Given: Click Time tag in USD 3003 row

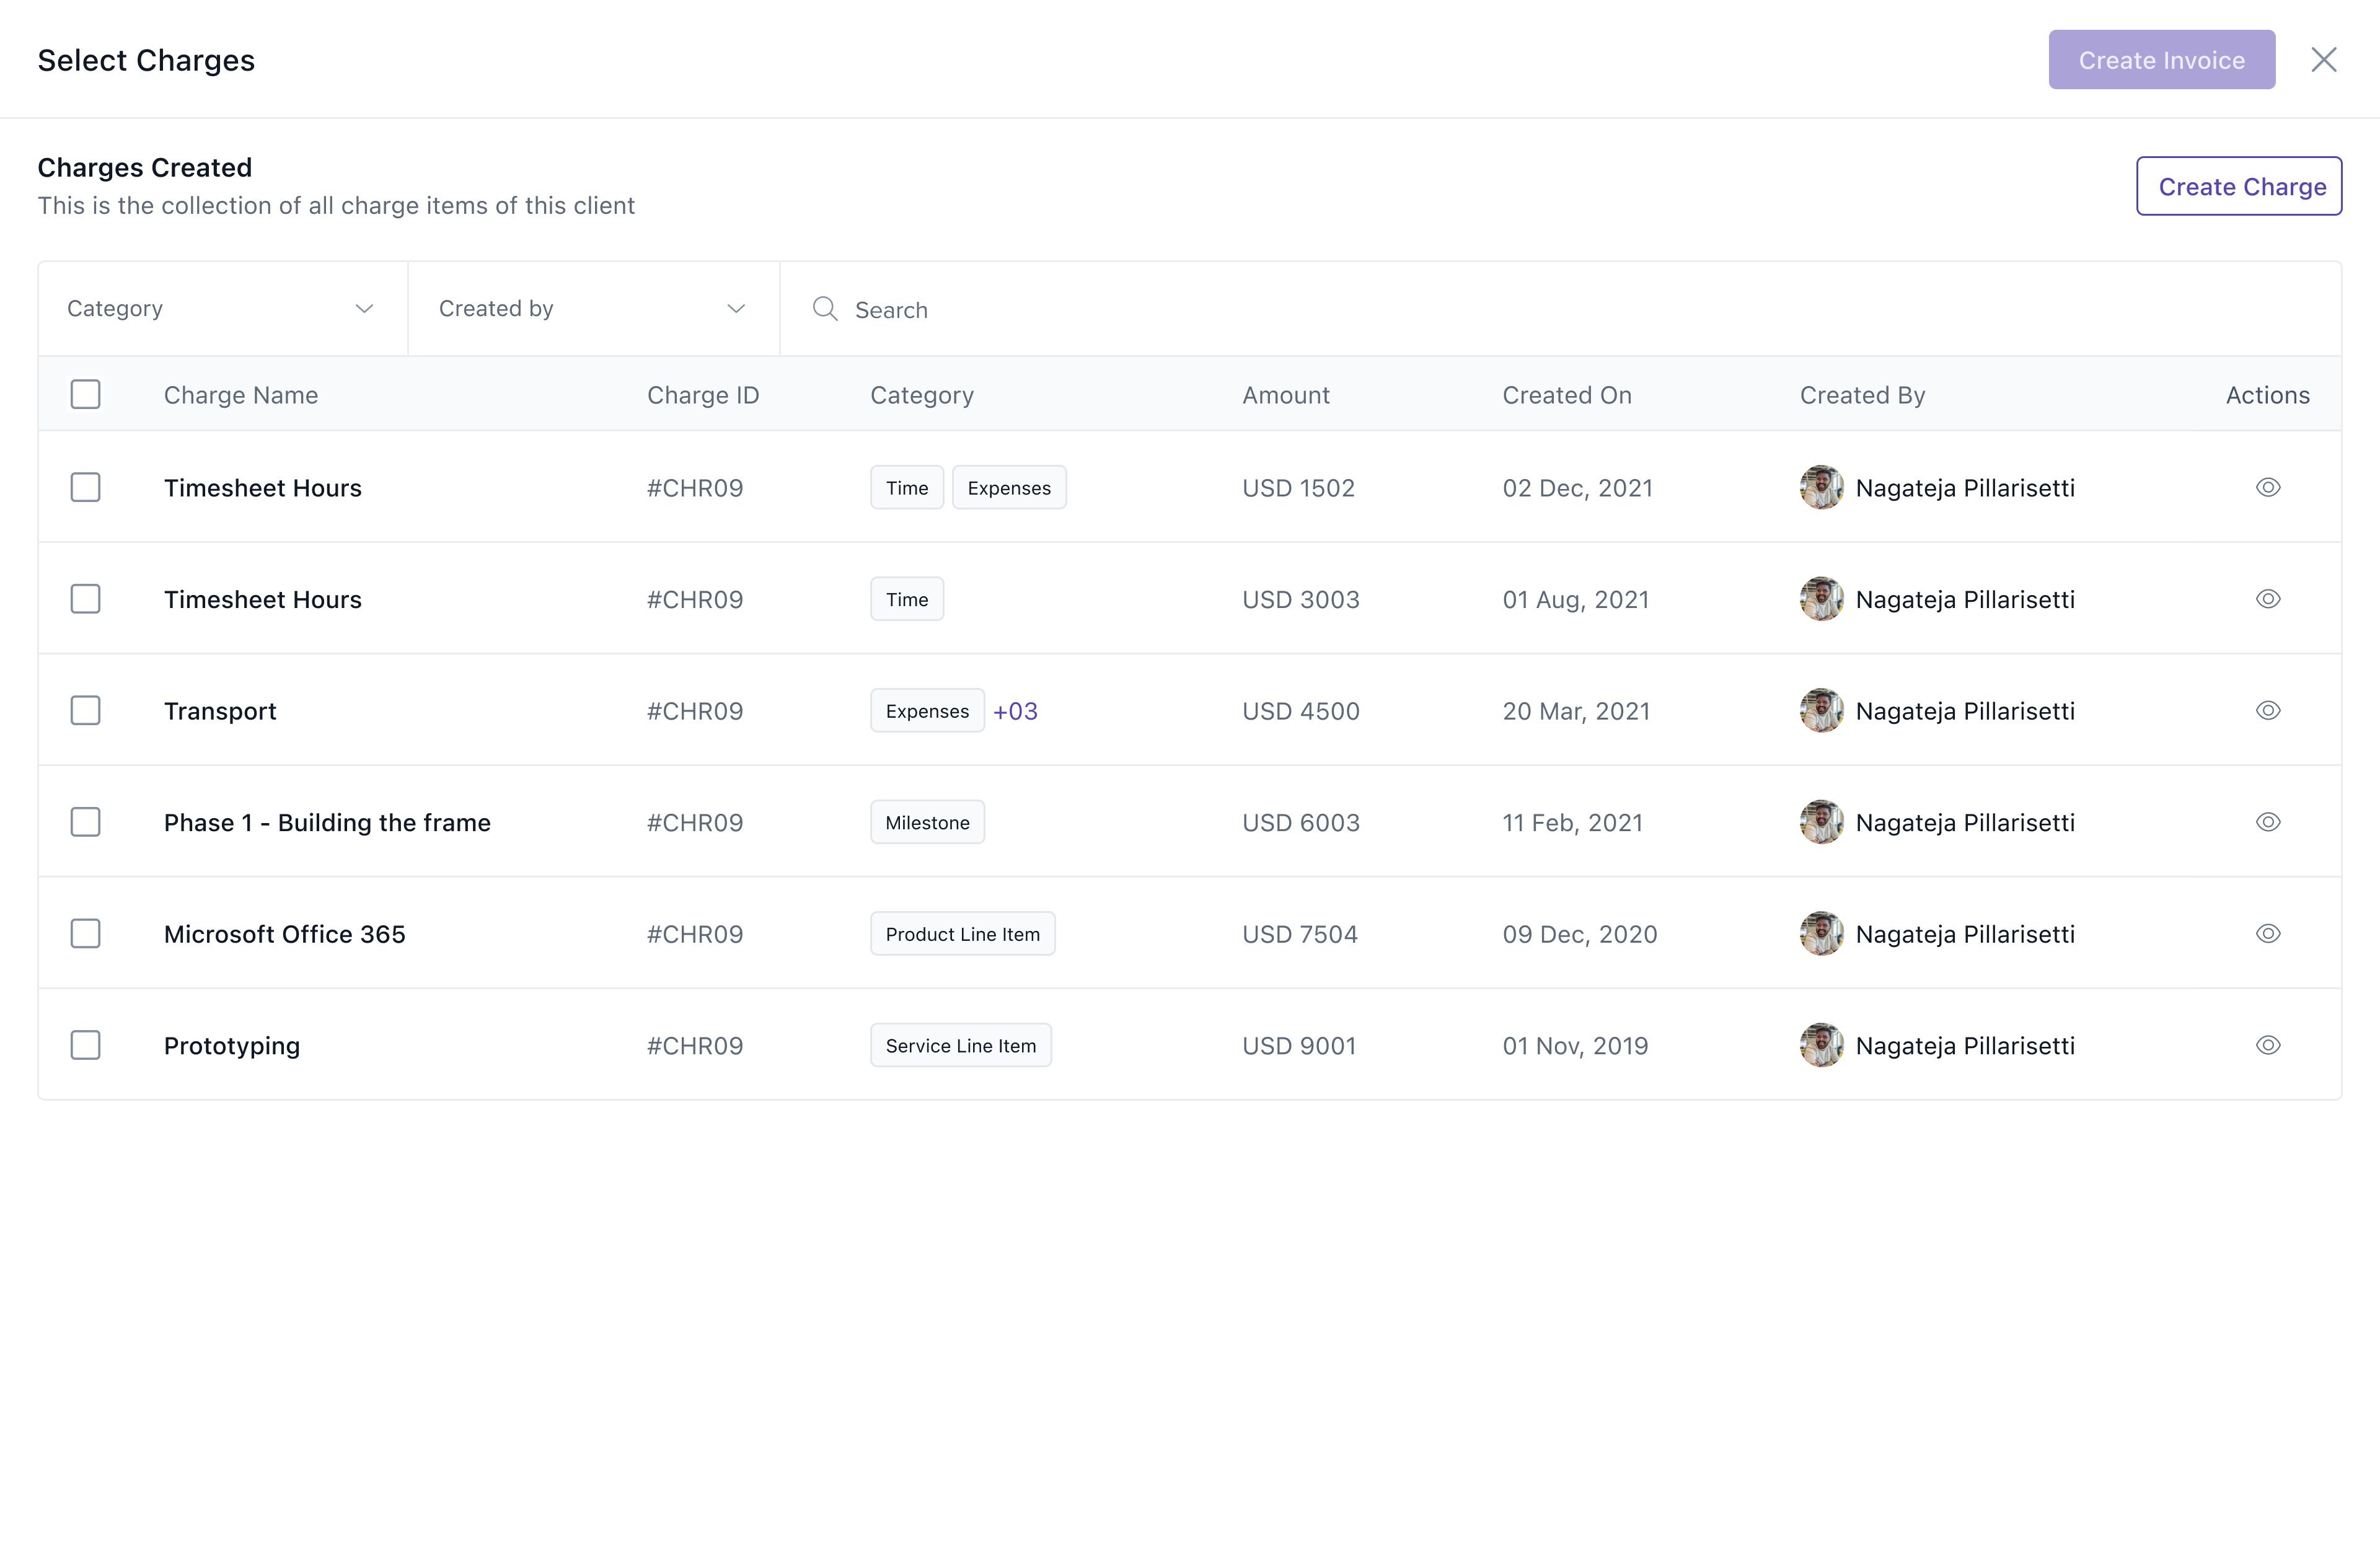Looking at the screenshot, I should tap(907, 599).
